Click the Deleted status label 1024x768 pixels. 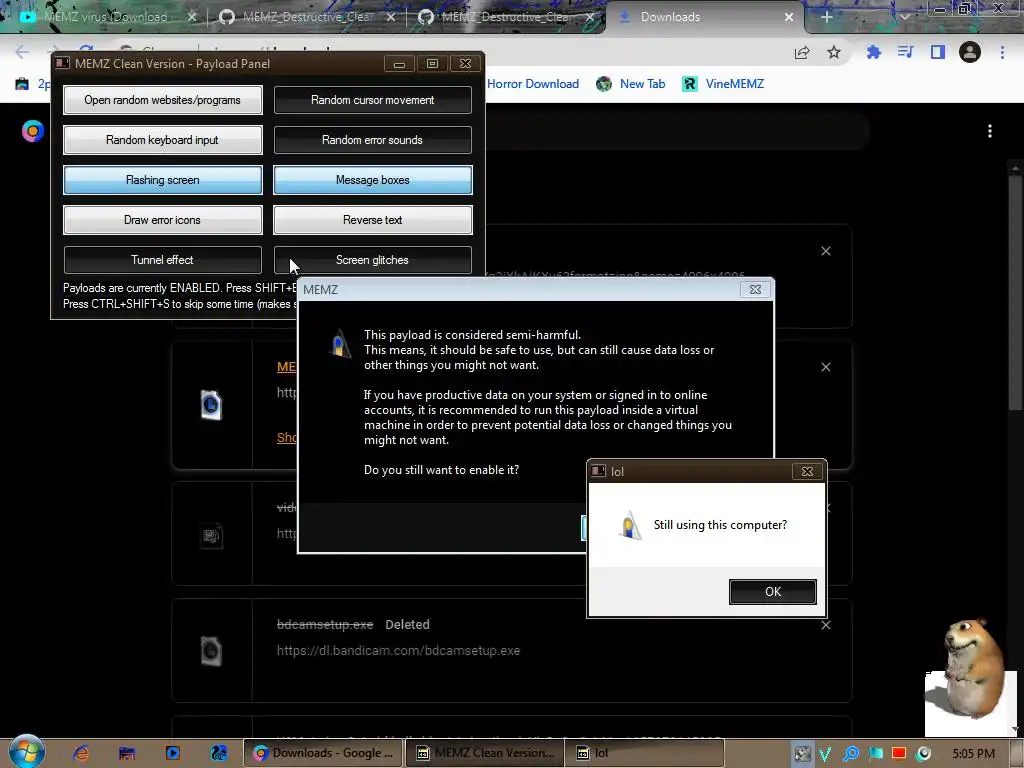tap(408, 625)
